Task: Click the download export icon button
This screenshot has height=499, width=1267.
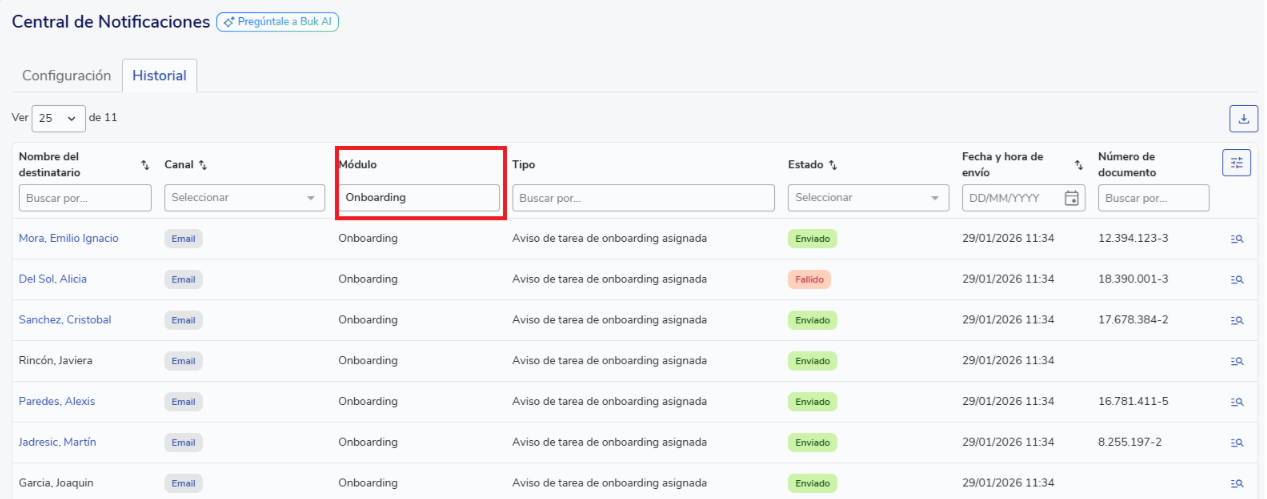Action: [x=1243, y=119]
